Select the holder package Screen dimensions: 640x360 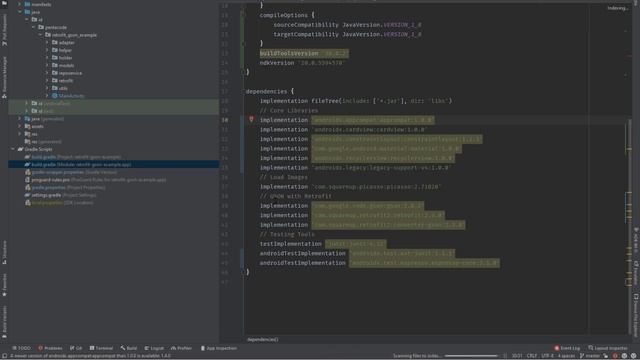65,58
